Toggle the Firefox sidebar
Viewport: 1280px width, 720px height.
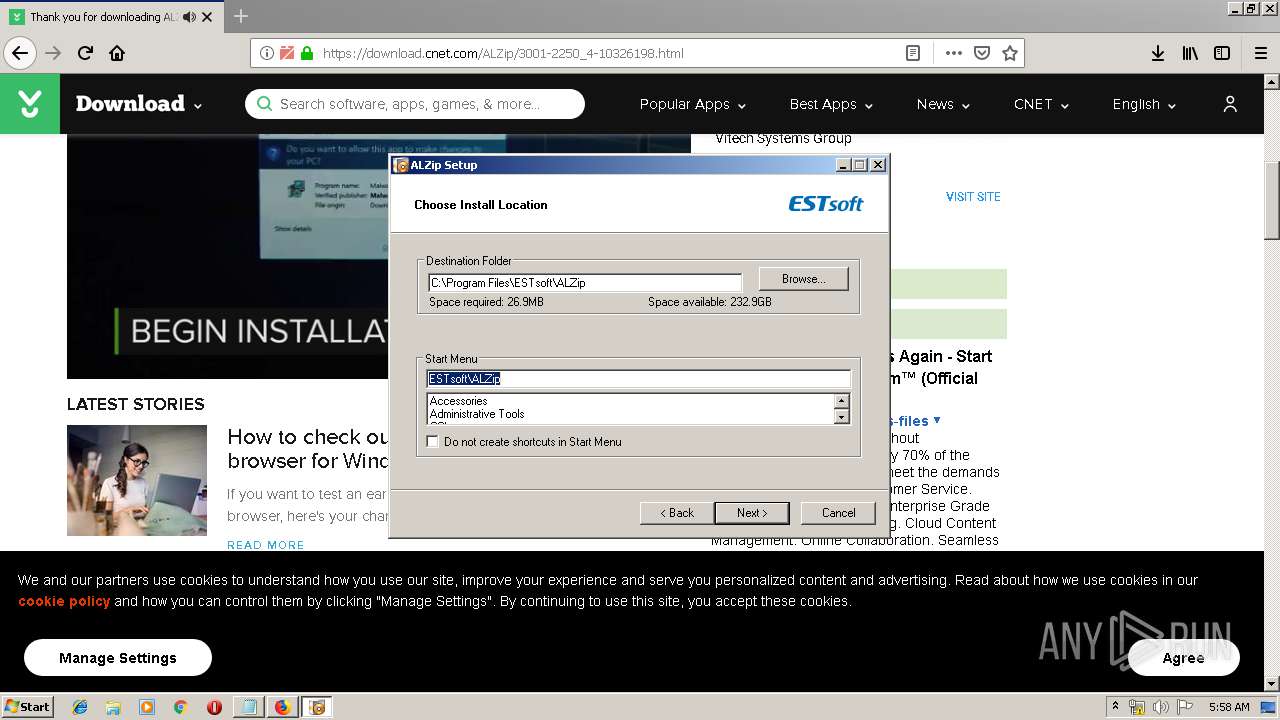(x=1222, y=53)
